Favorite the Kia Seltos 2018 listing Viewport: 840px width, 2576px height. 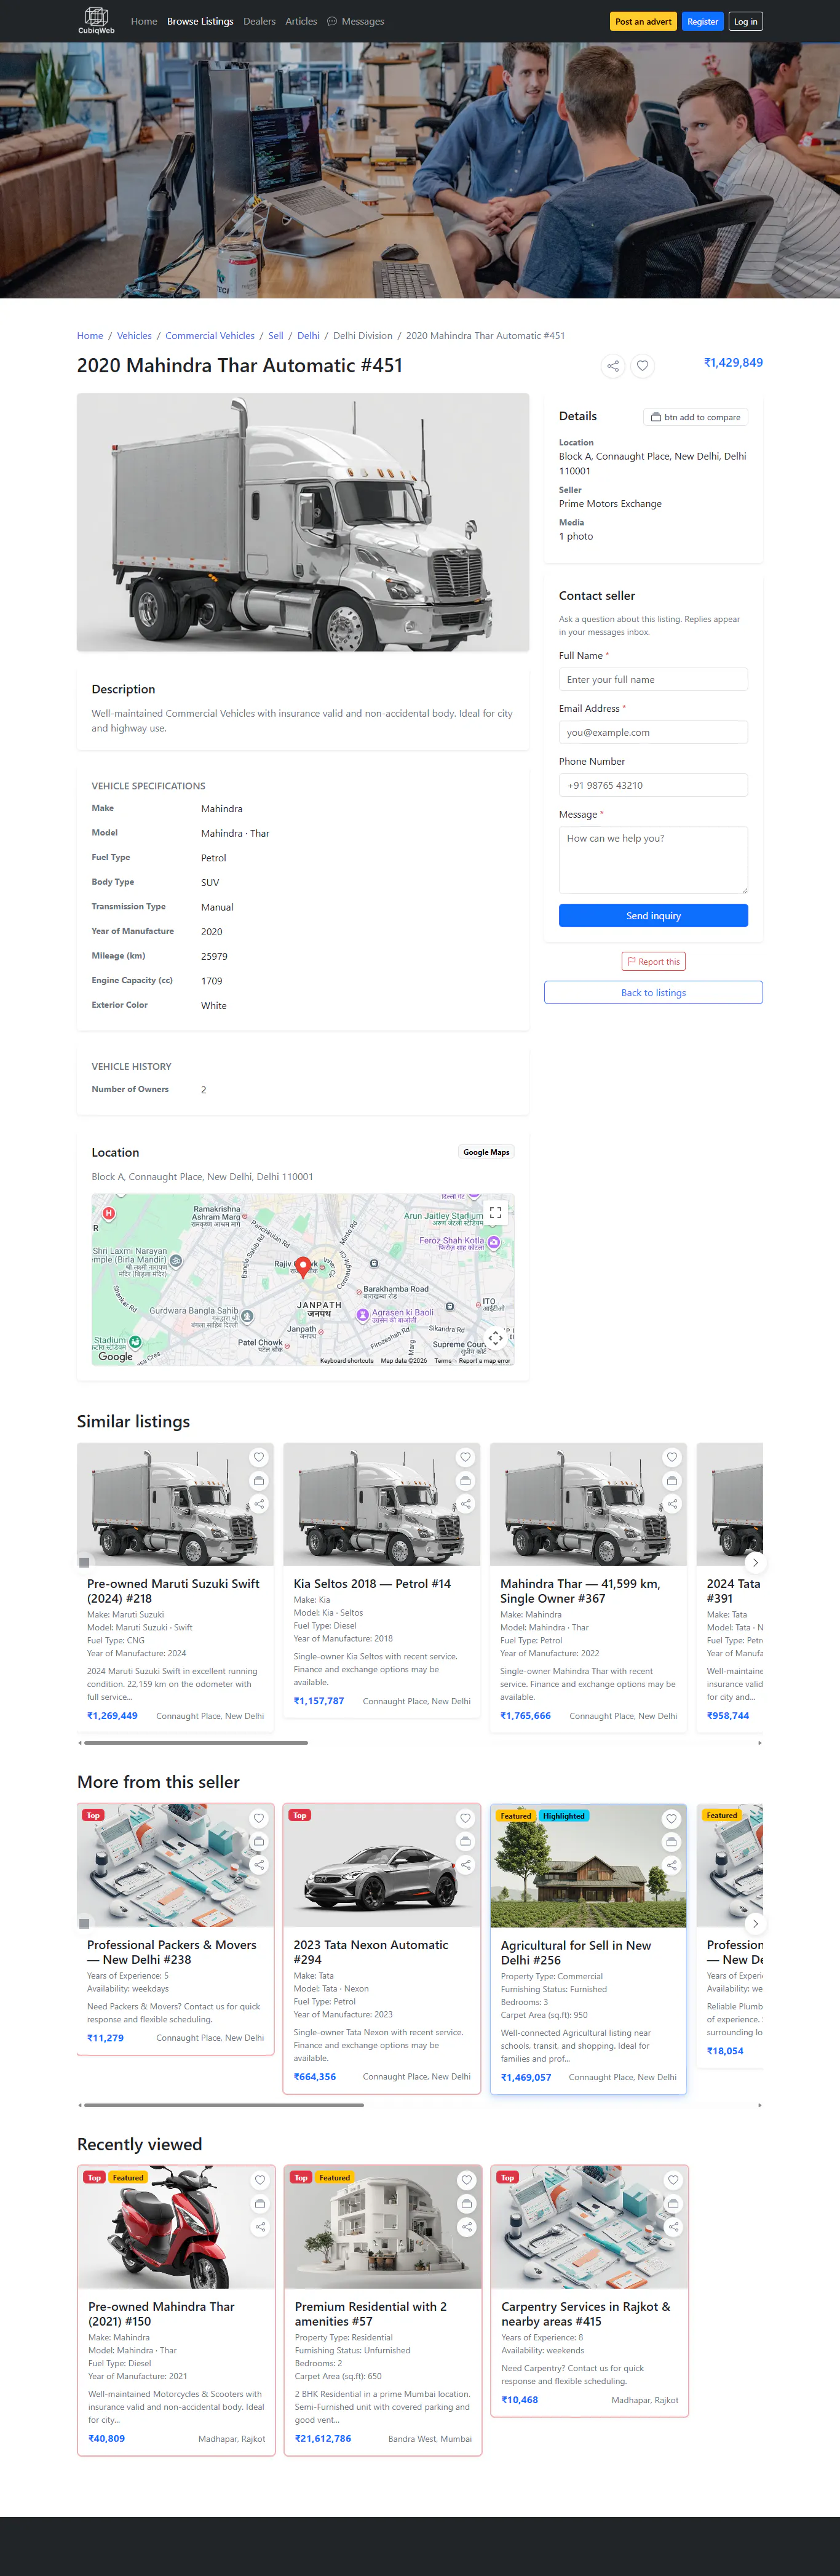[x=465, y=1457]
